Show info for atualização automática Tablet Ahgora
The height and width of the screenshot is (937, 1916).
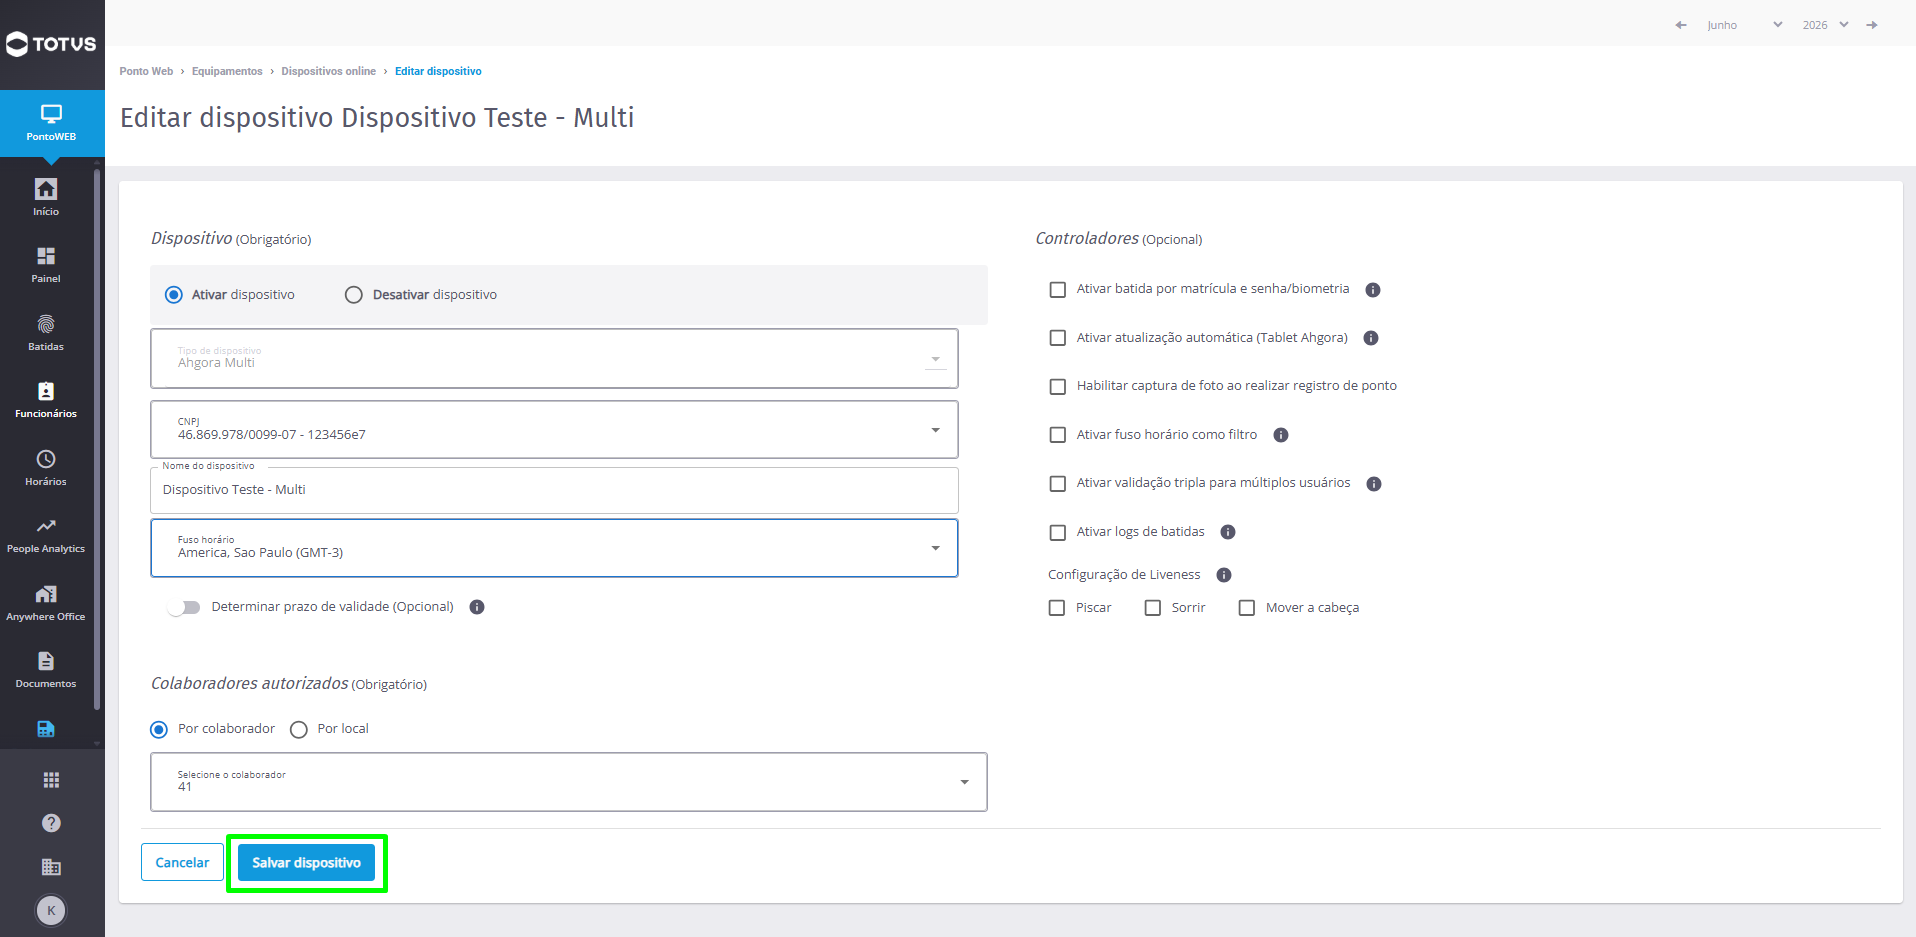[1371, 338]
